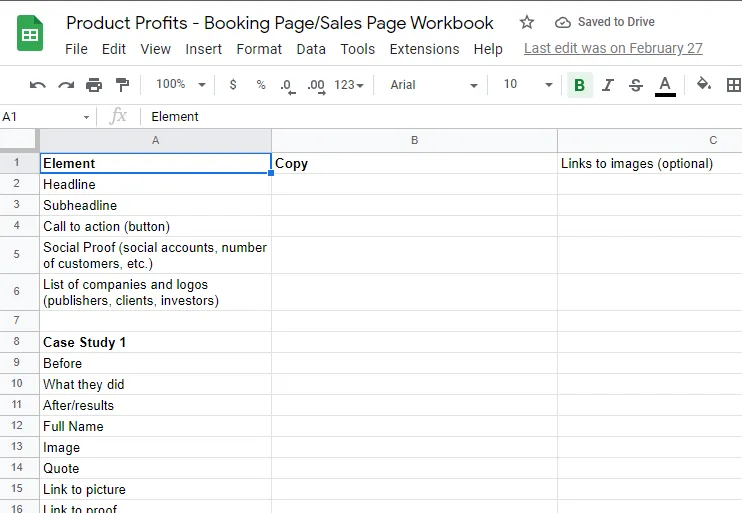The width and height of the screenshot is (742, 513).
Task: Toggle Bold formatting off
Action: [x=579, y=85]
